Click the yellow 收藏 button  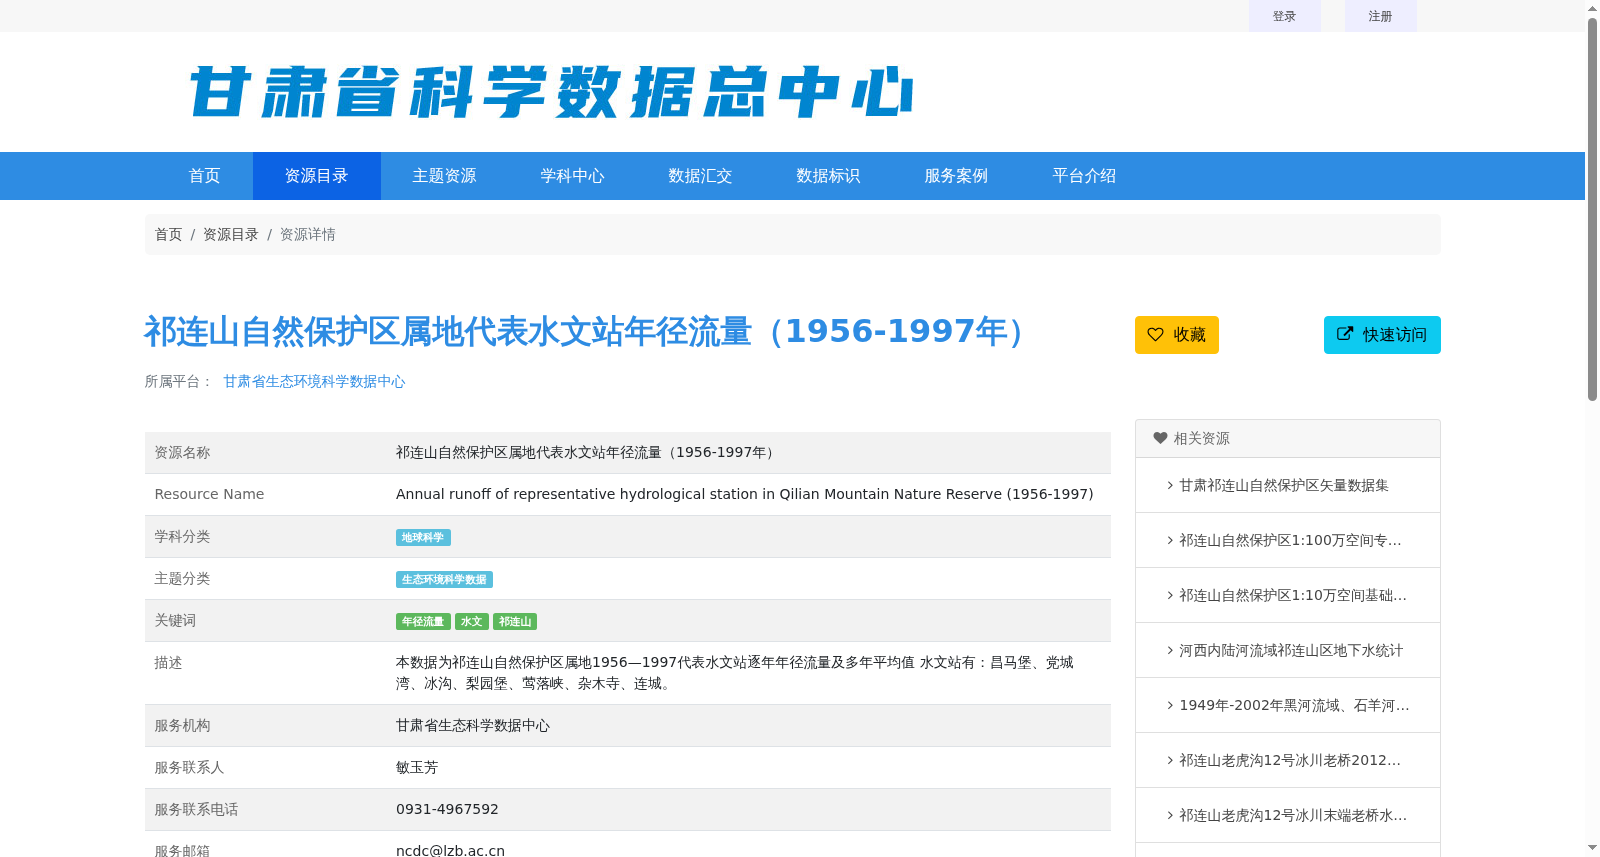coord(1177,335)
